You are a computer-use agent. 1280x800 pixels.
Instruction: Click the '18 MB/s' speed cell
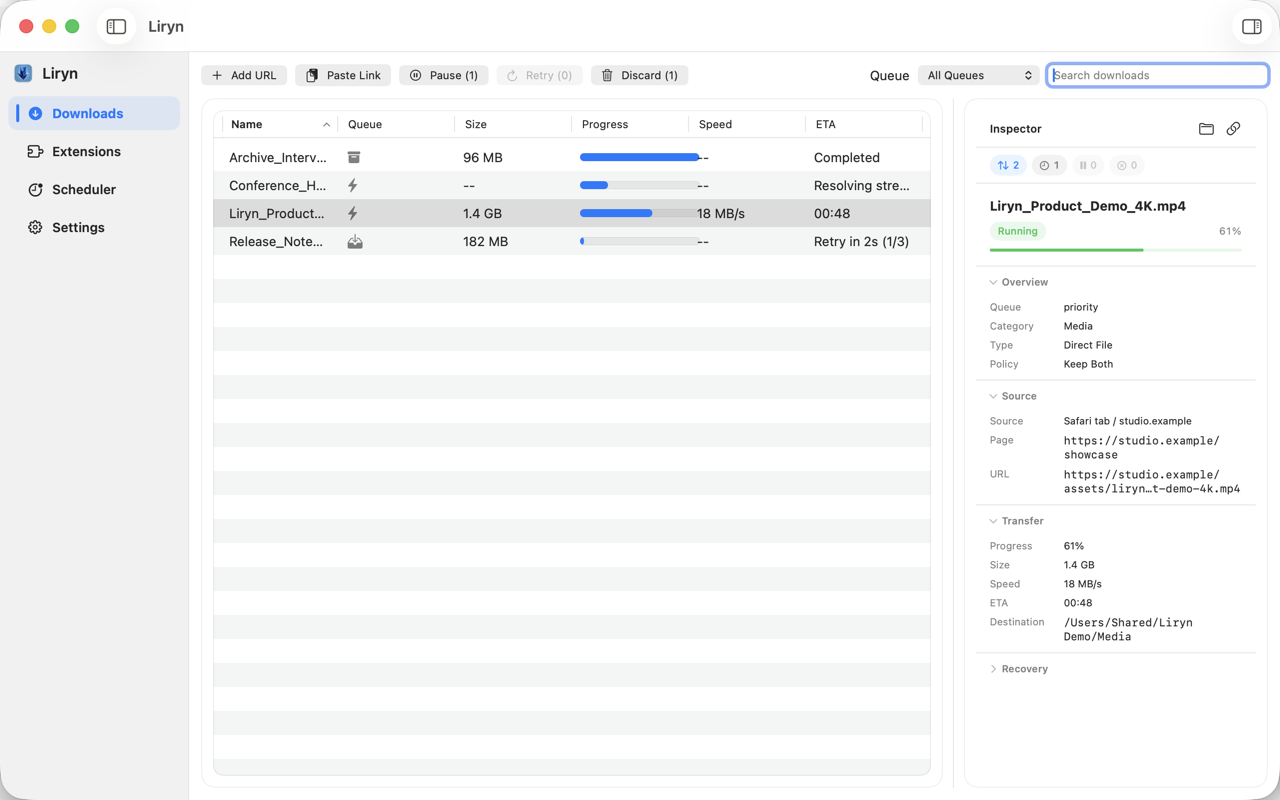[721, 213]
